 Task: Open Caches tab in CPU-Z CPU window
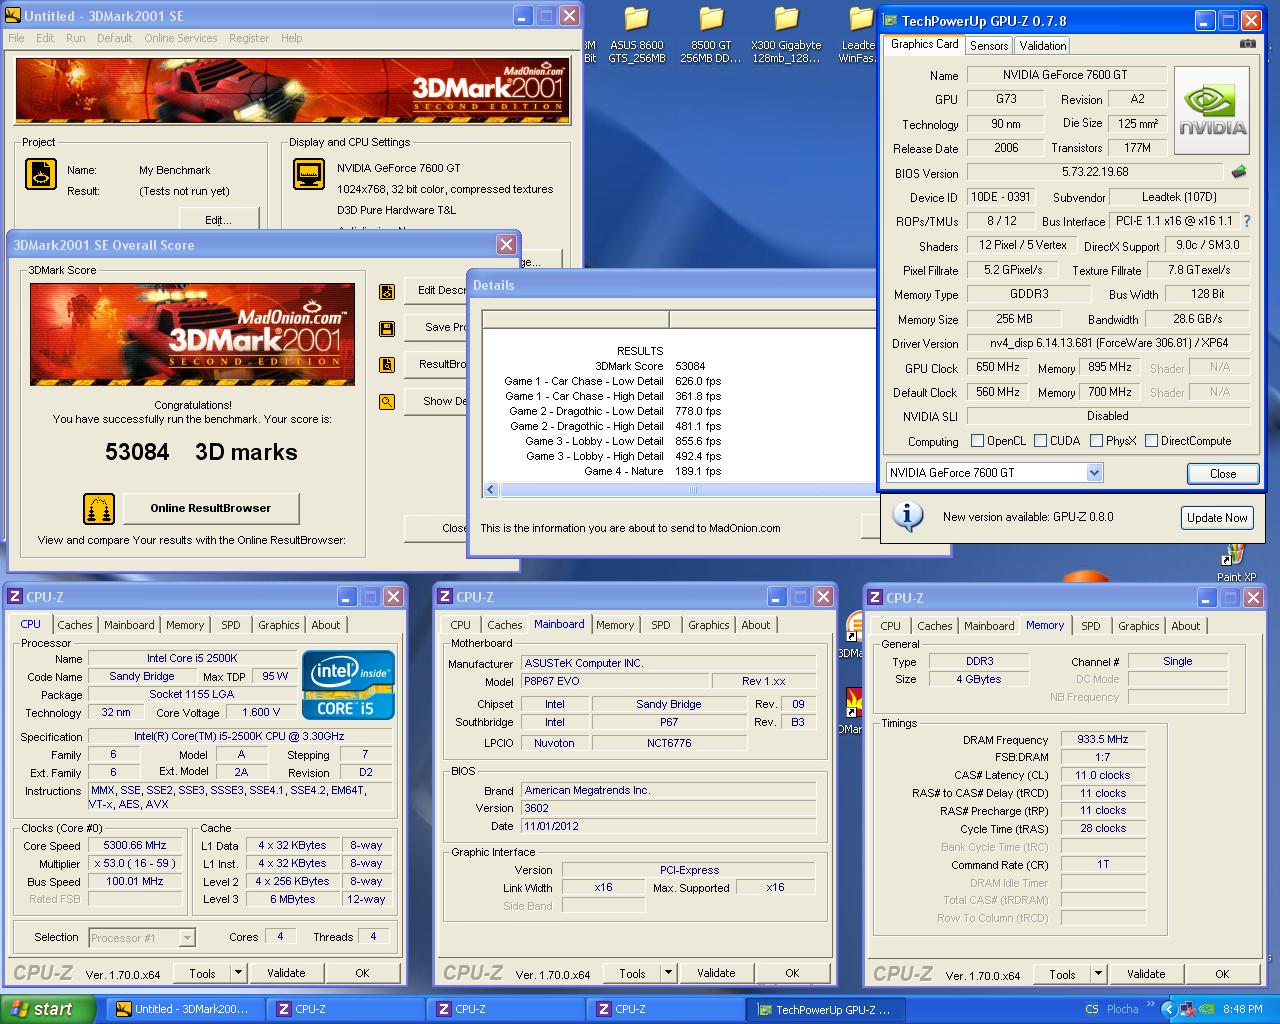(75, 625)
